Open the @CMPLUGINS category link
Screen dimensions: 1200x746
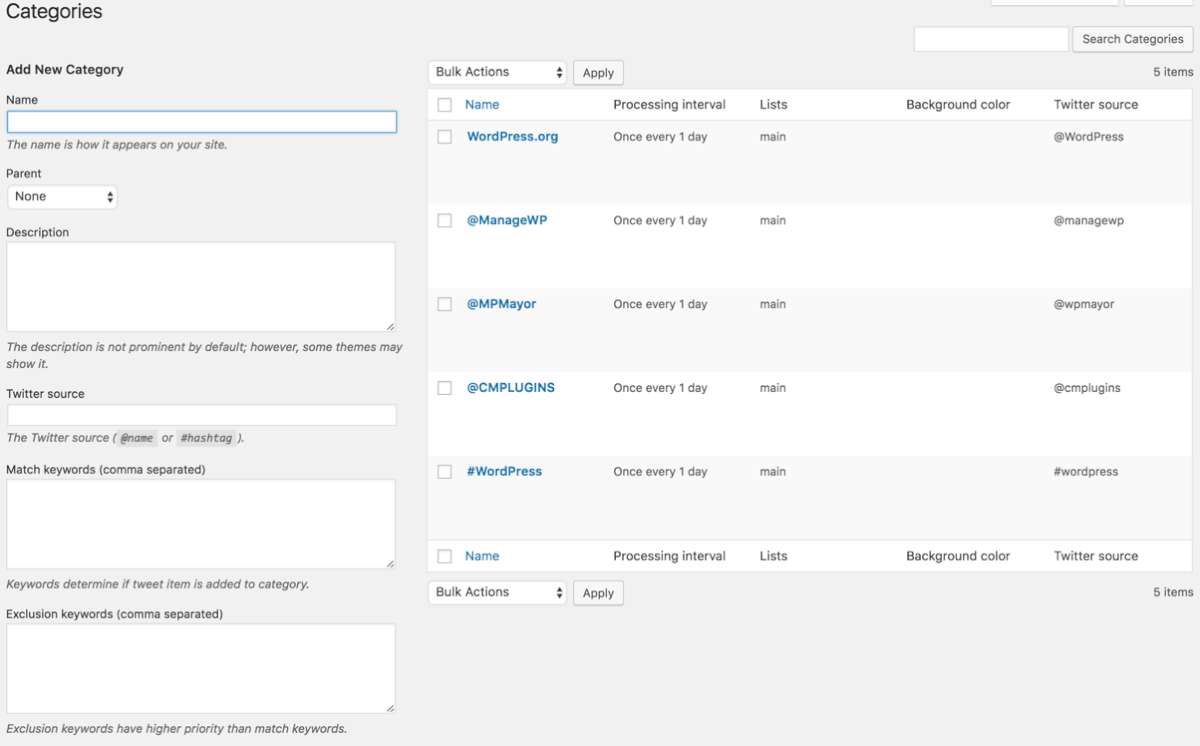(510, 388)
